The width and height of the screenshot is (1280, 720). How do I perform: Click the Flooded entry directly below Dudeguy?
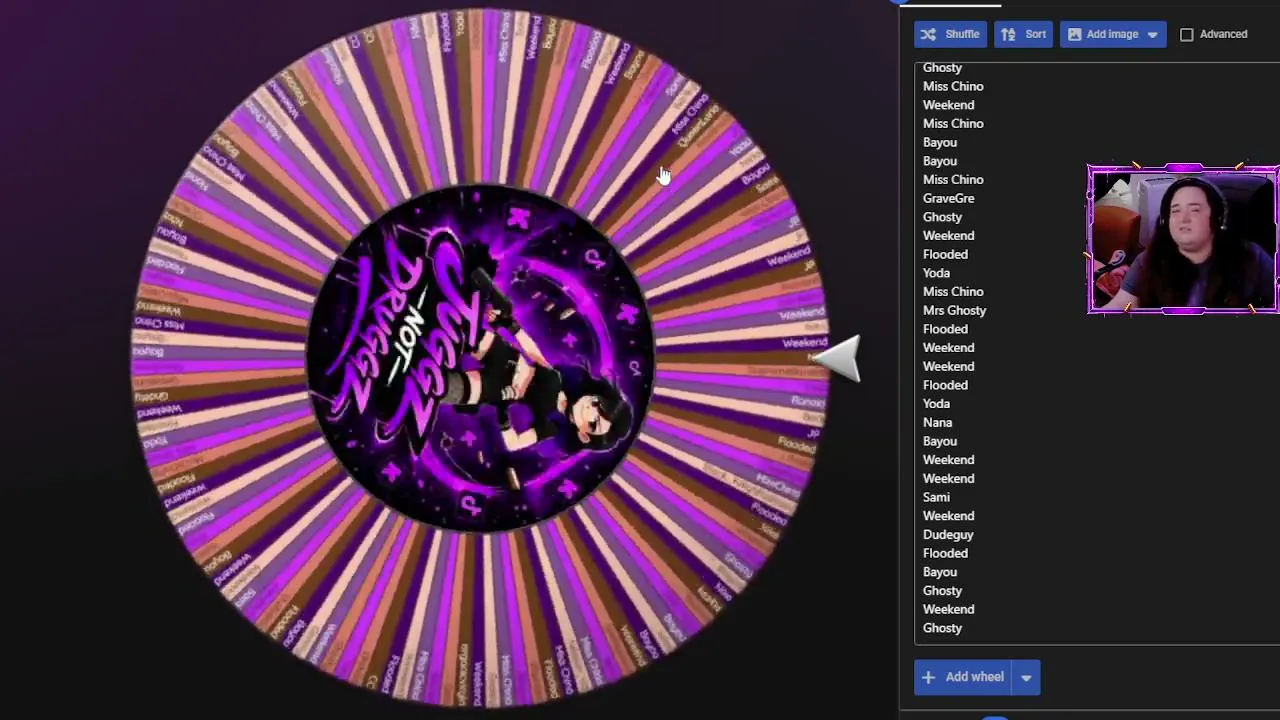tap(946, 553)
